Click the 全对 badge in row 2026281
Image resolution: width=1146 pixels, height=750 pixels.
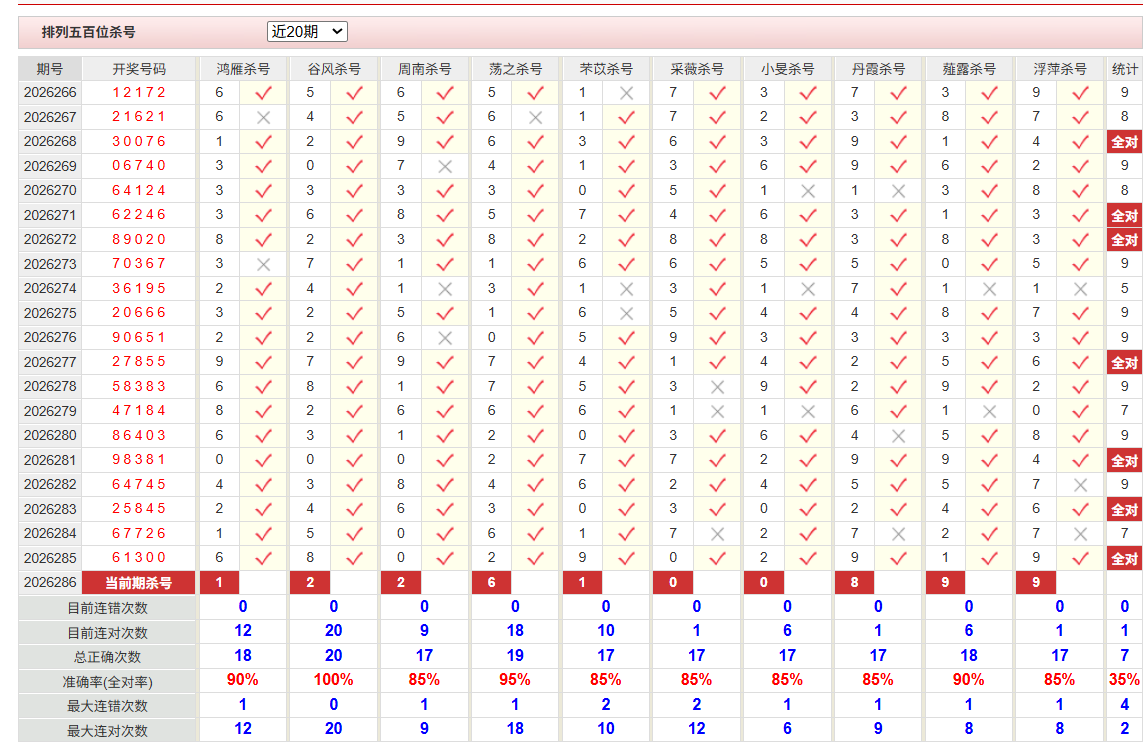1124,461
